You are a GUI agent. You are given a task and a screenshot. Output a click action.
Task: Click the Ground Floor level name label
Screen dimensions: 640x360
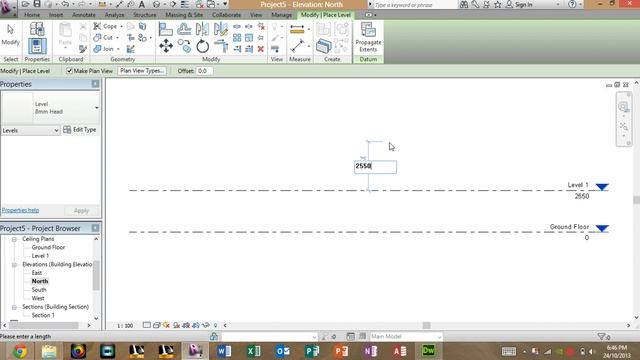(x=569, y=227)
